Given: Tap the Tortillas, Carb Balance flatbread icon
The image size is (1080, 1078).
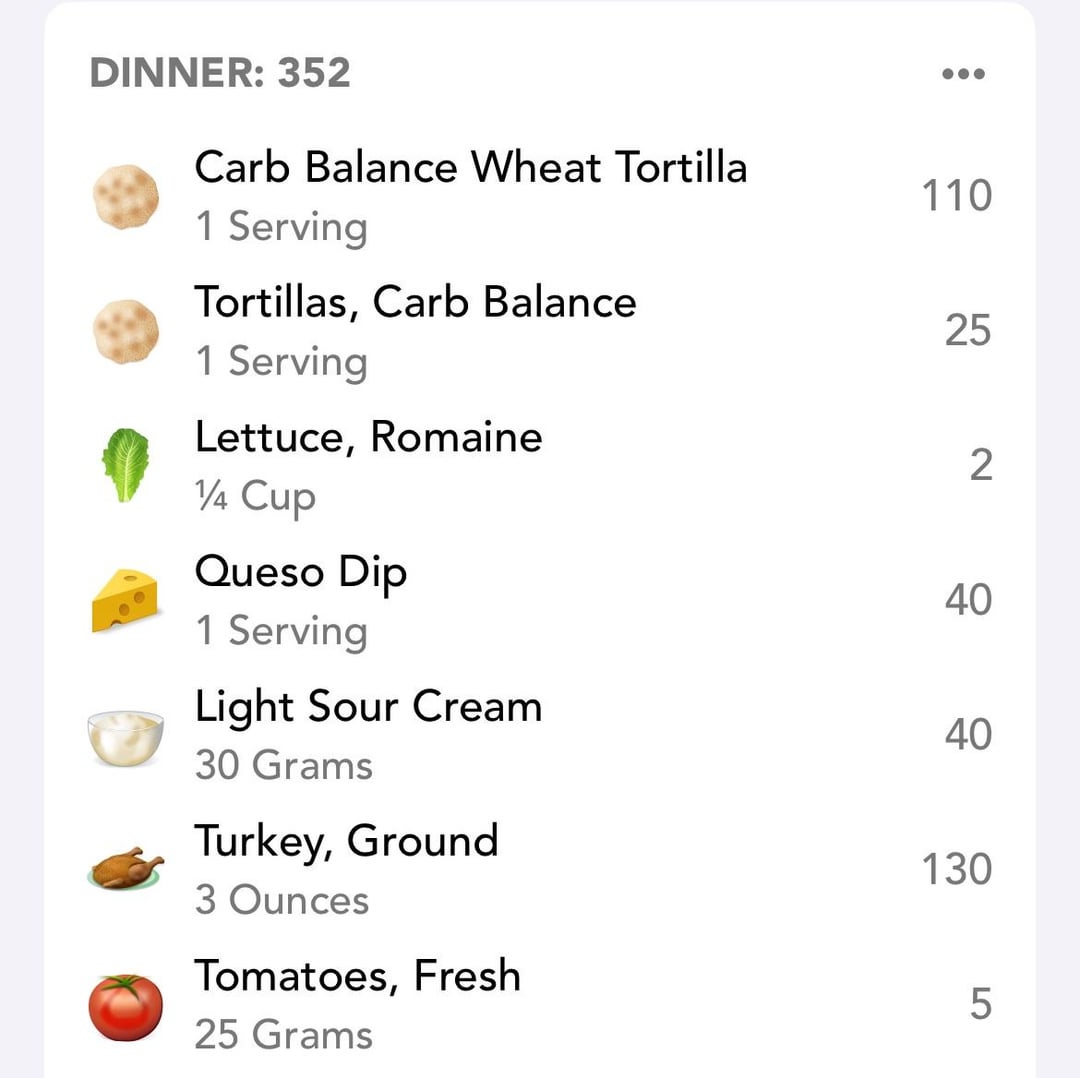Looking at the screenshot, I should 125,331.
